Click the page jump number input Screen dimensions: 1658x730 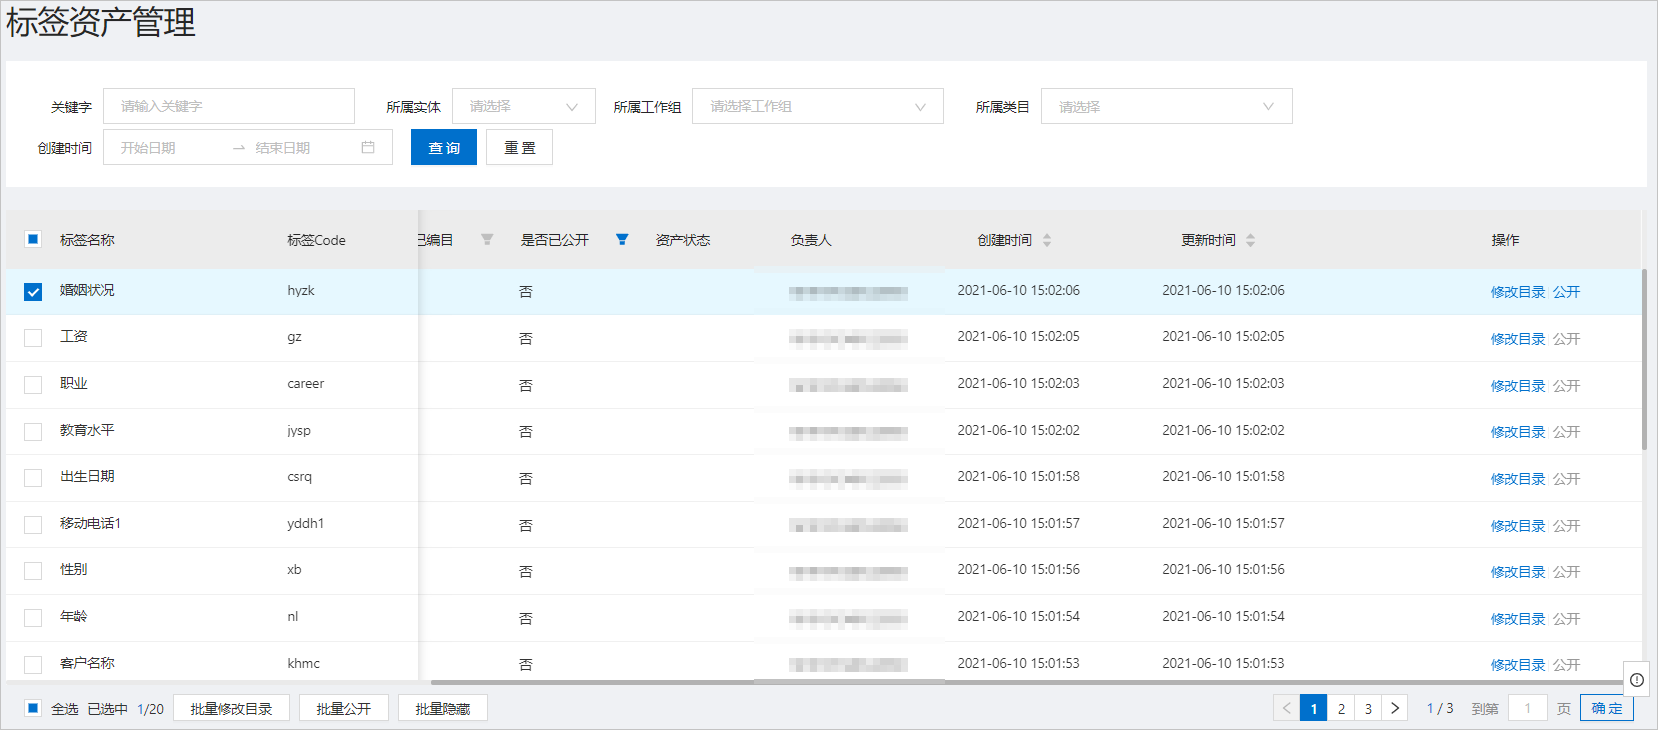click(x=1528, y=708)
